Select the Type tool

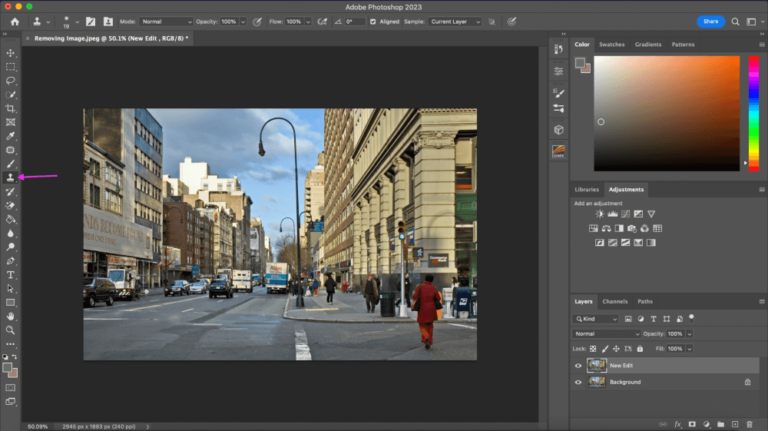click(11, 274)
